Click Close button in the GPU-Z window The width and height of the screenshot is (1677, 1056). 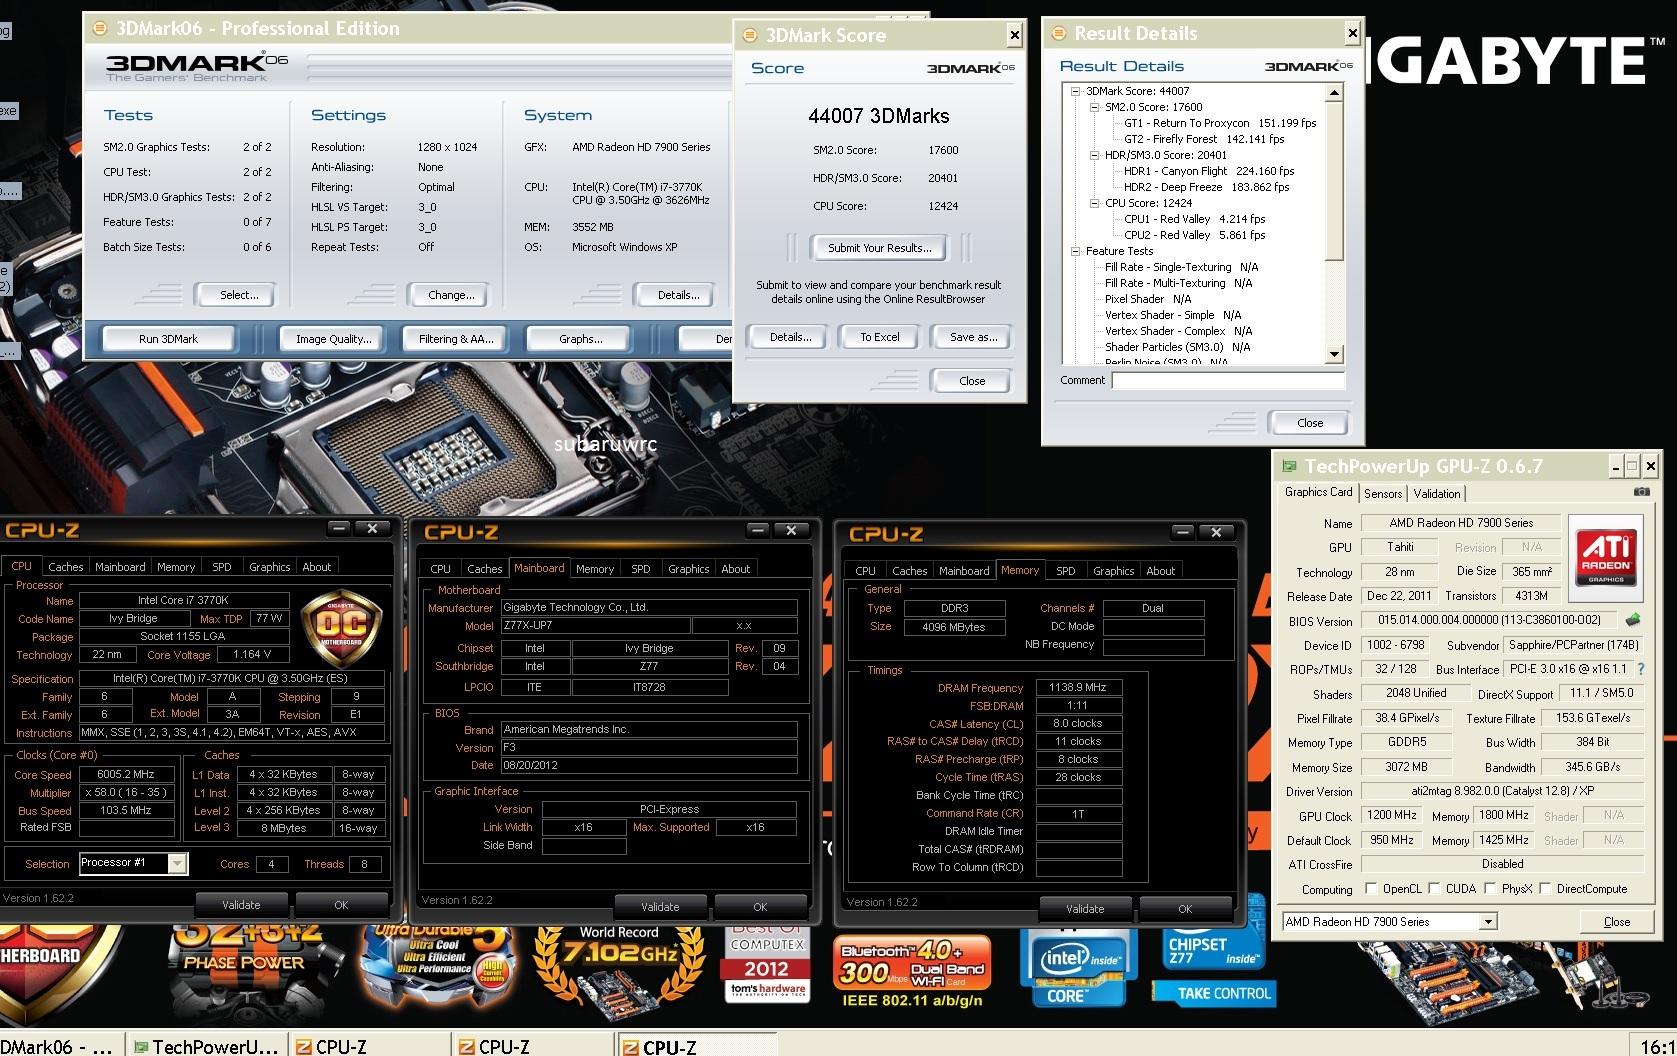pos(1616,921)
